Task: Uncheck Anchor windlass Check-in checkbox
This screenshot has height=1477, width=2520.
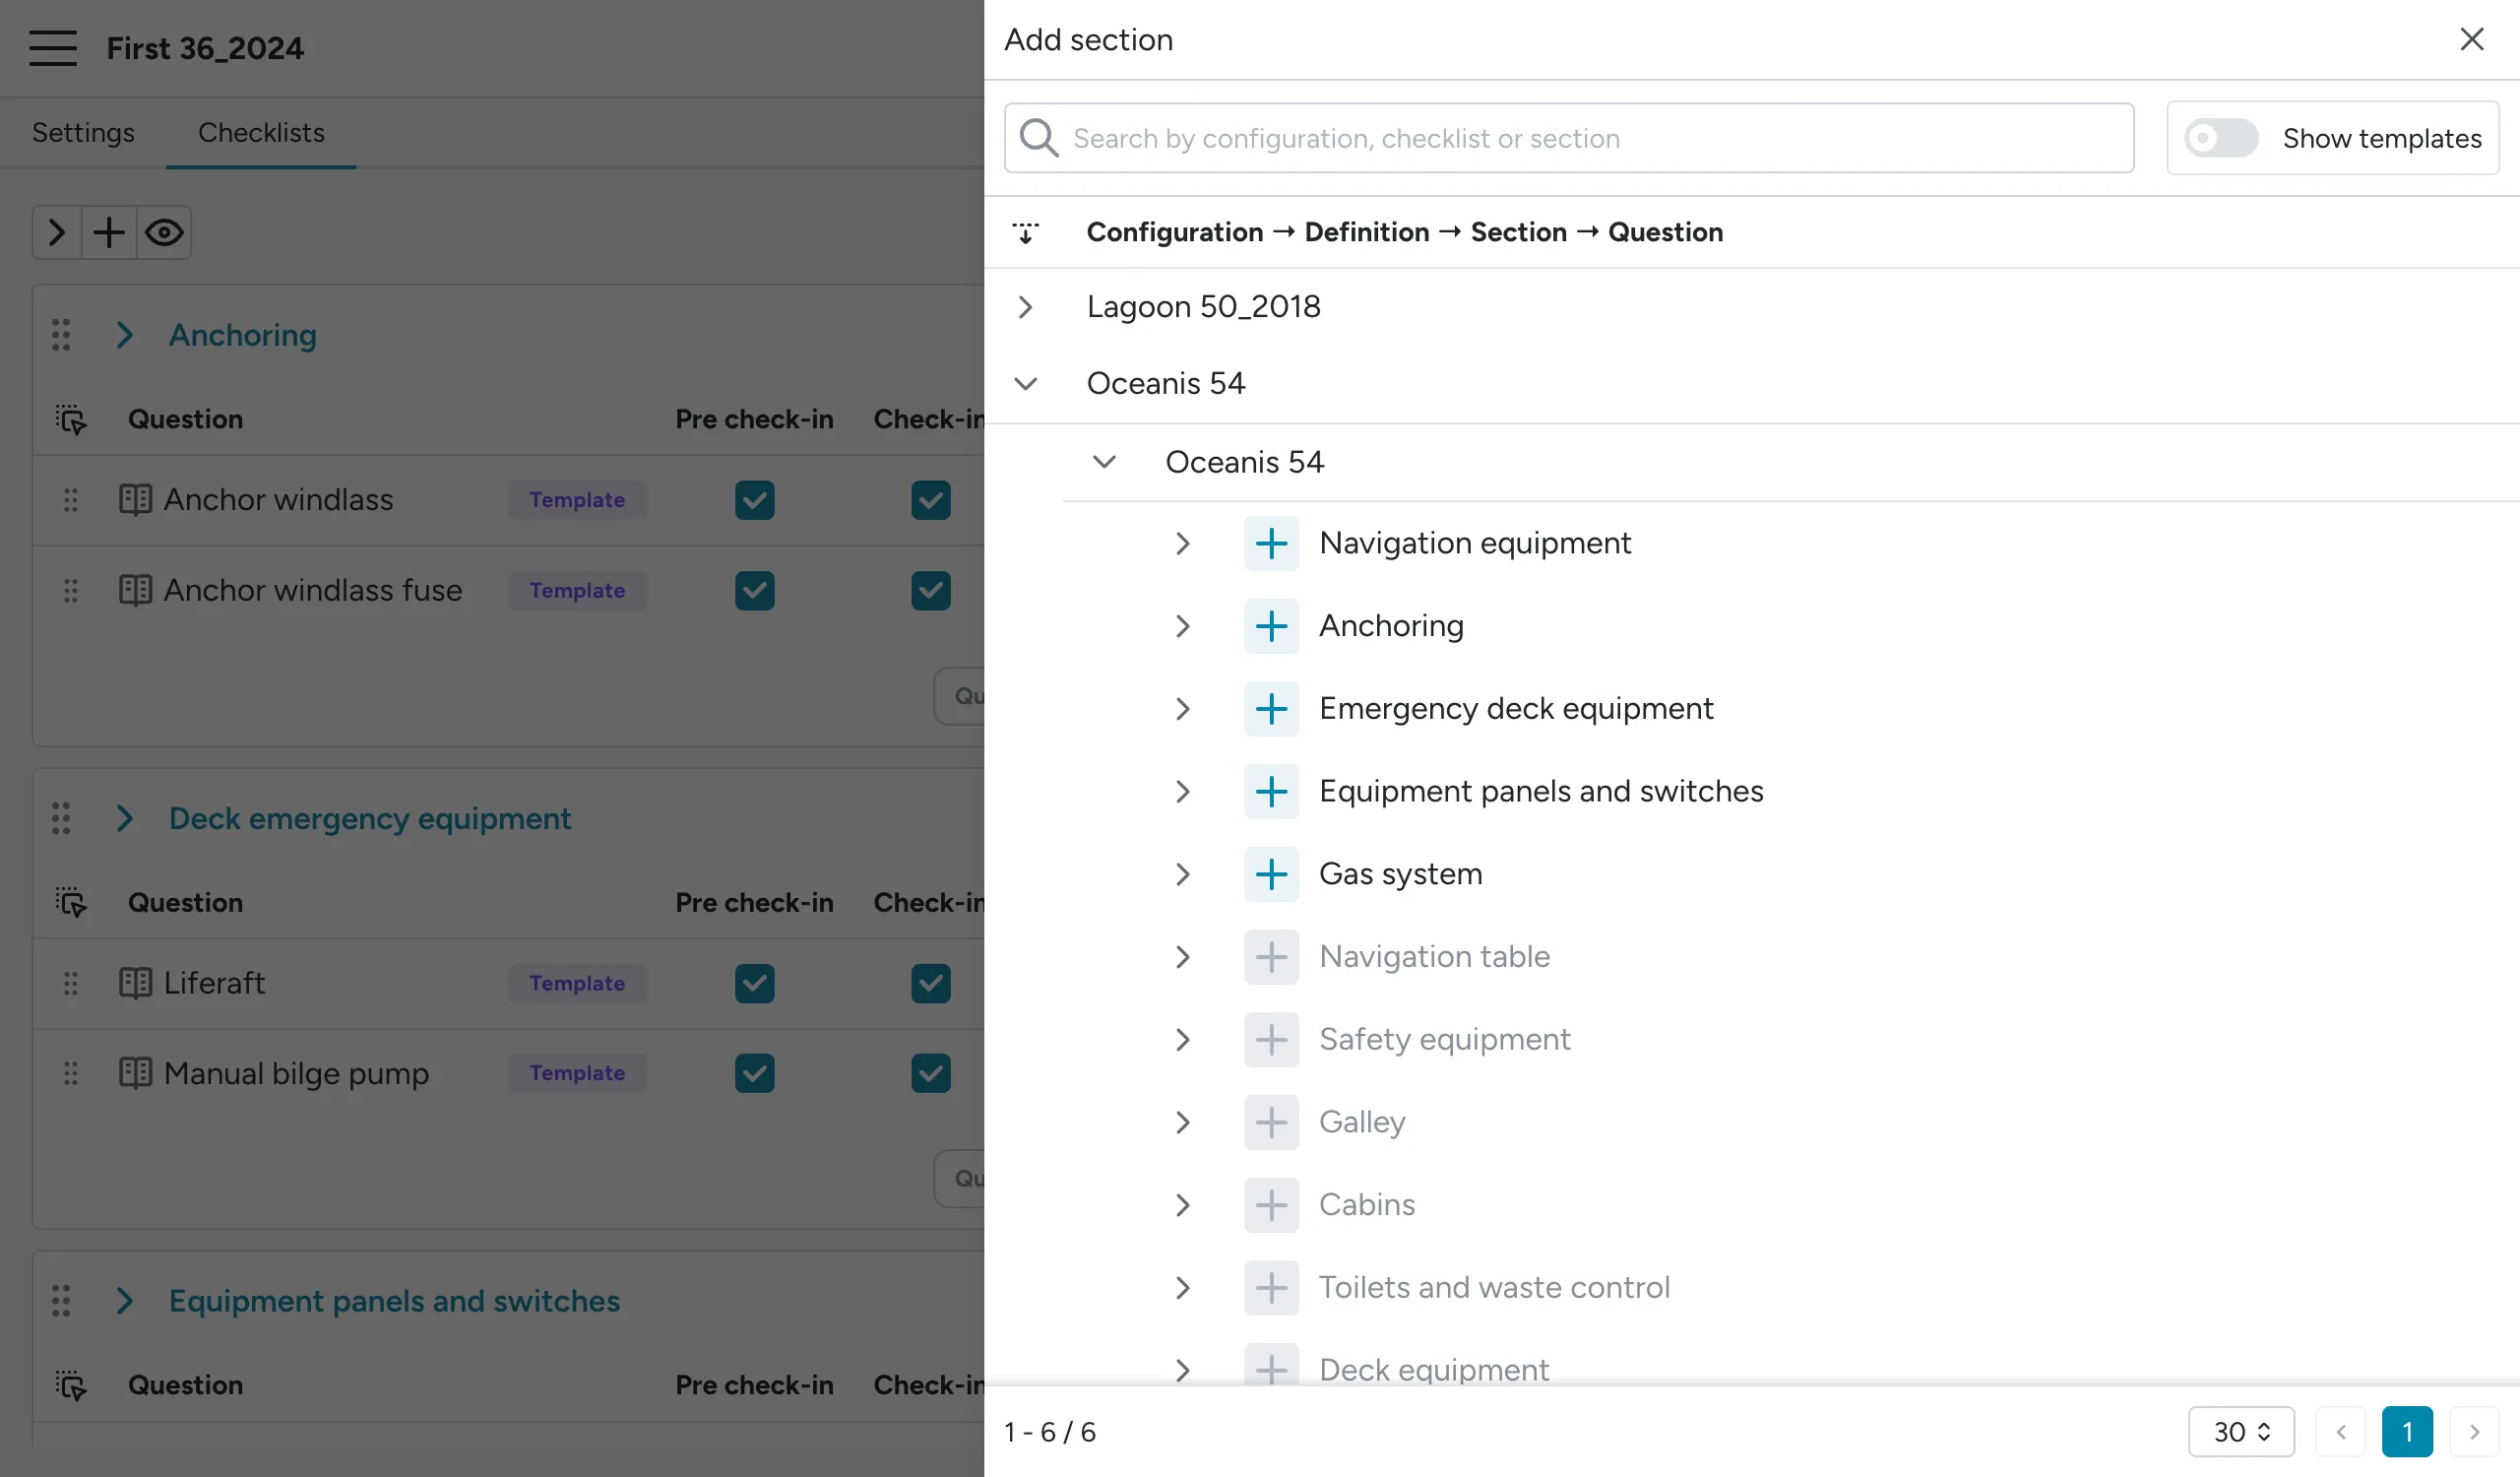Action: 930,501
